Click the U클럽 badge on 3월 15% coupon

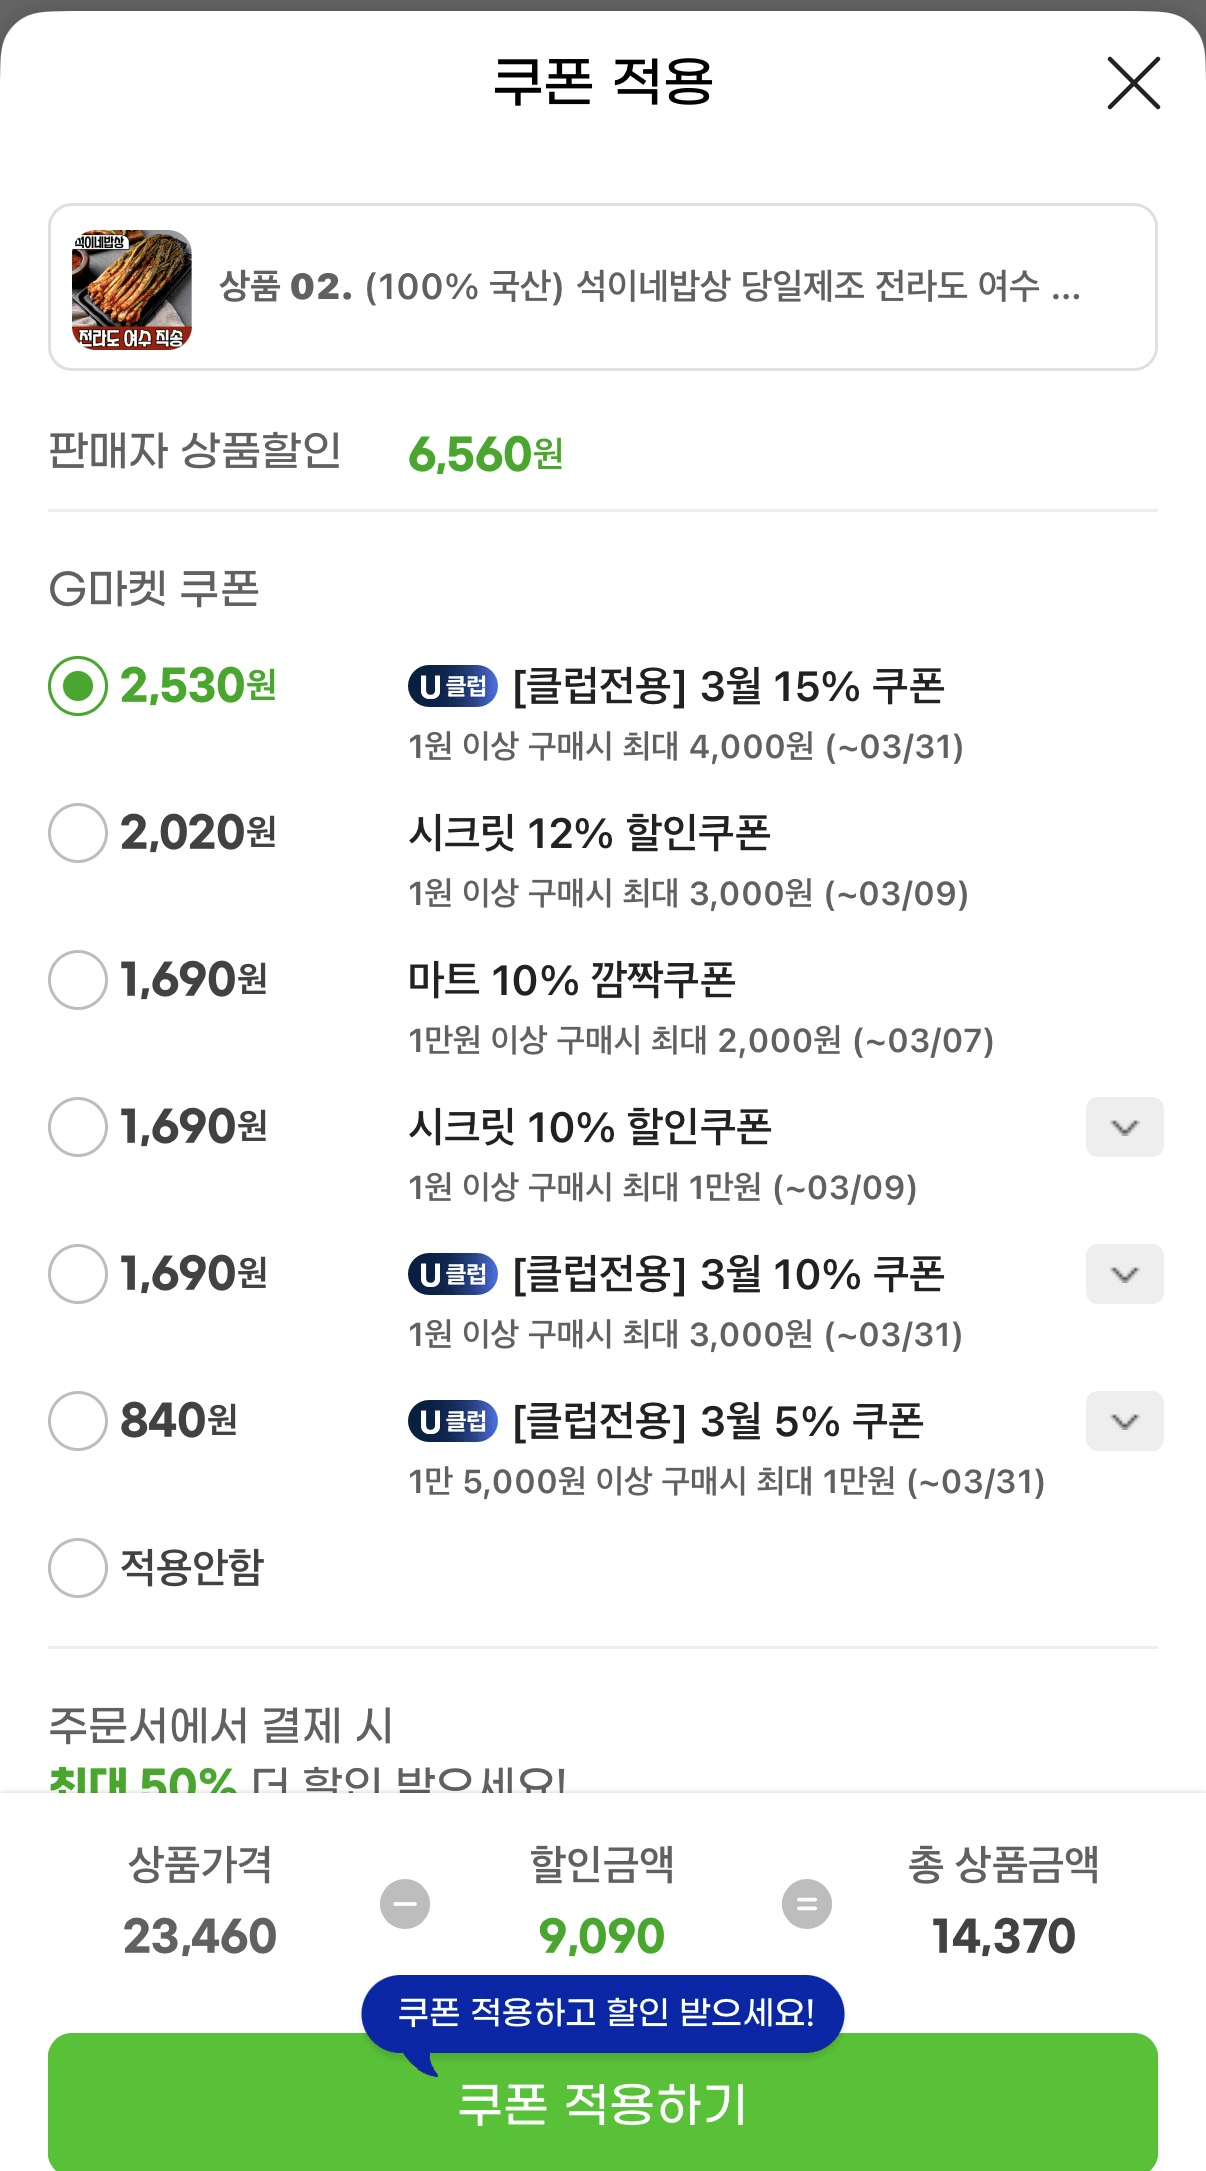pyautogui.click(x=452, y=687)
